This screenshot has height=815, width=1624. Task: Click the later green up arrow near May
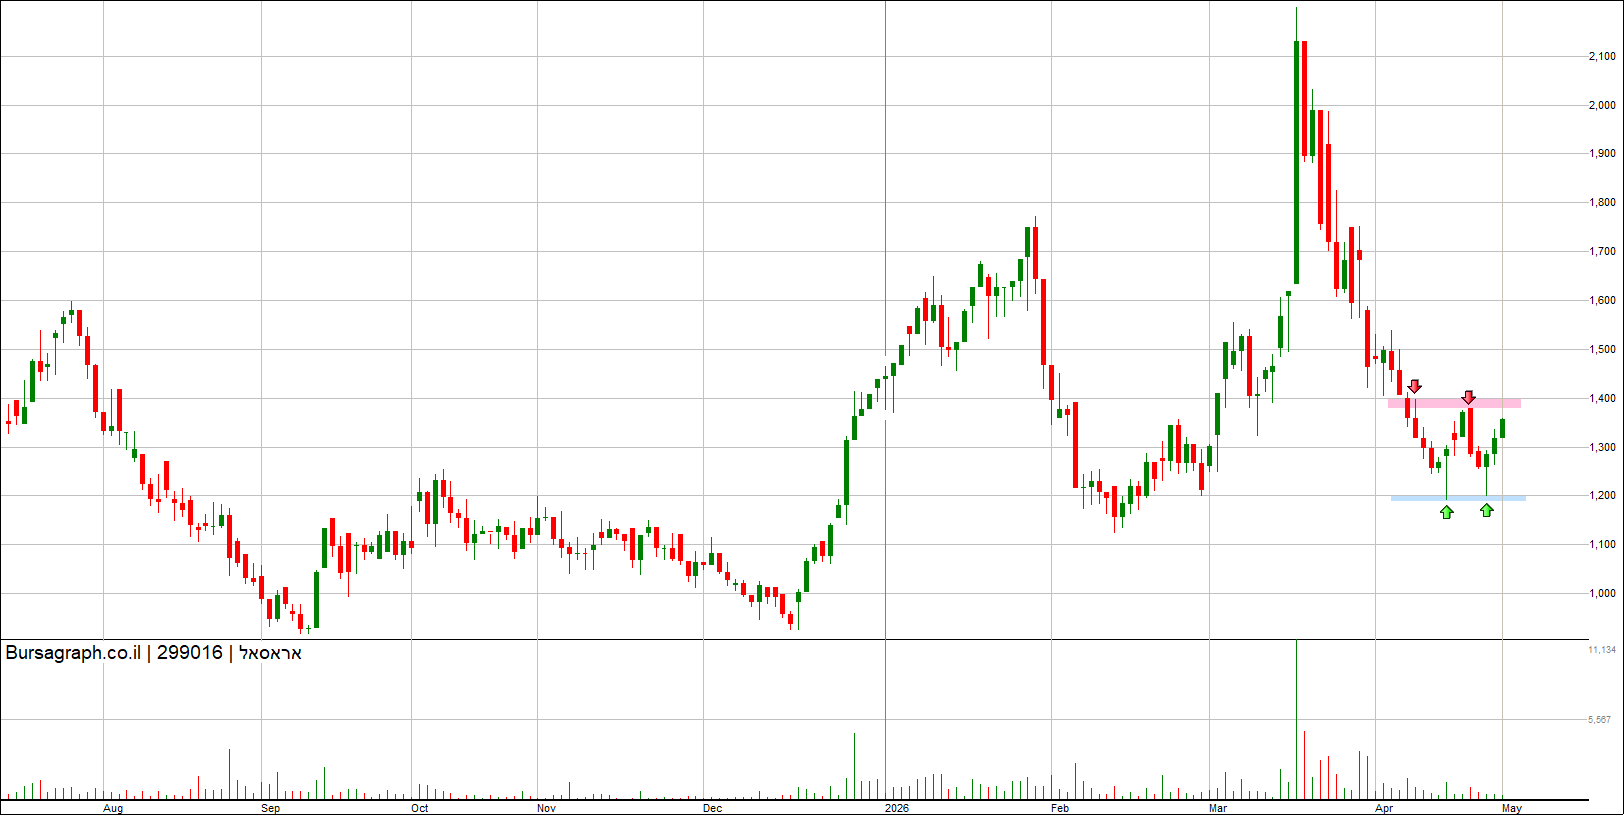coord(1487,510)
